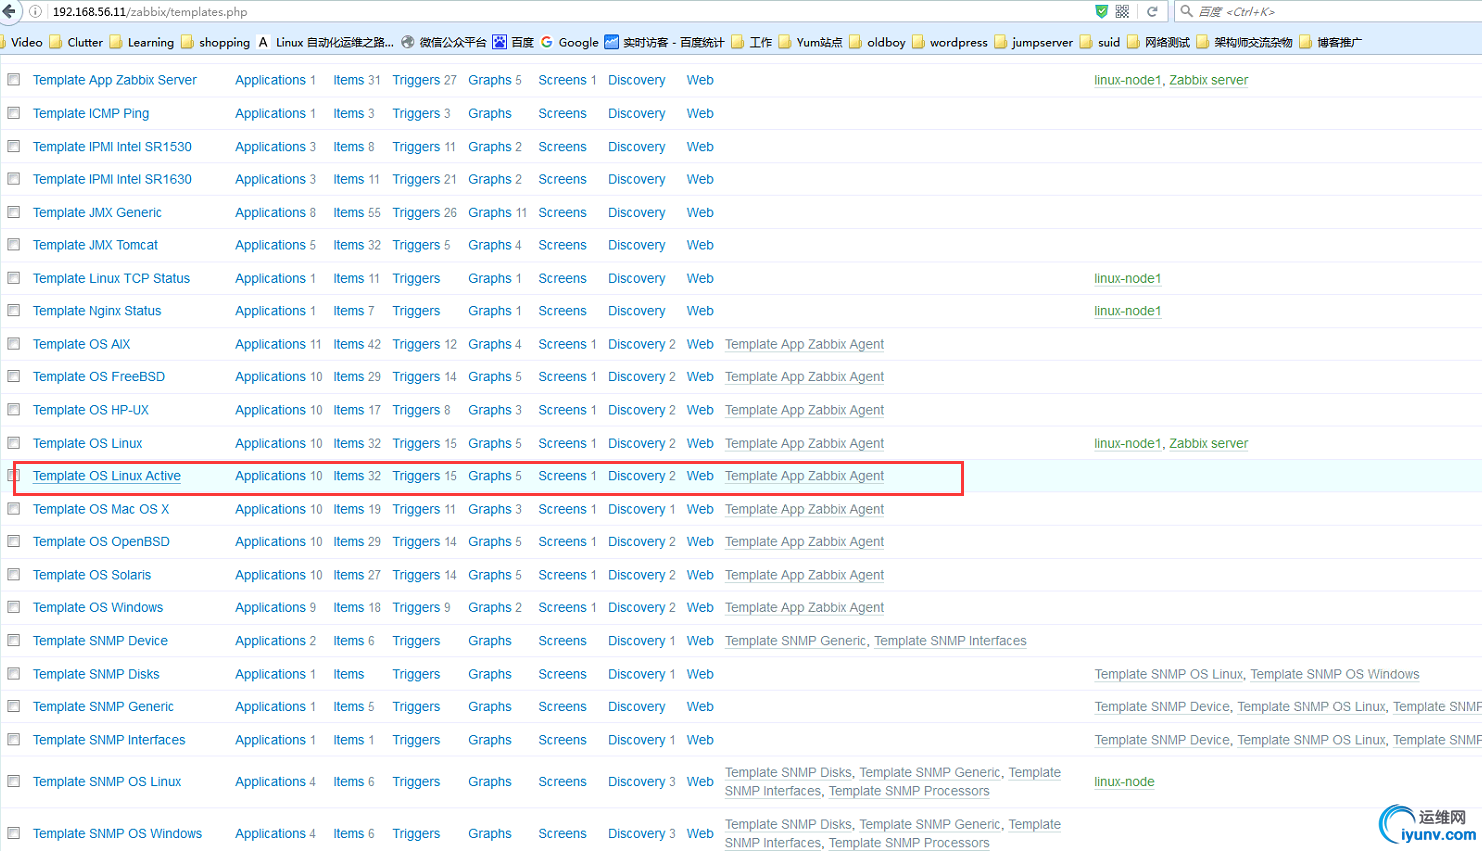View Items 19 of Template OS Mac OS X
The height and width of the screenshot is (851, 1482).
pos(357,509)
